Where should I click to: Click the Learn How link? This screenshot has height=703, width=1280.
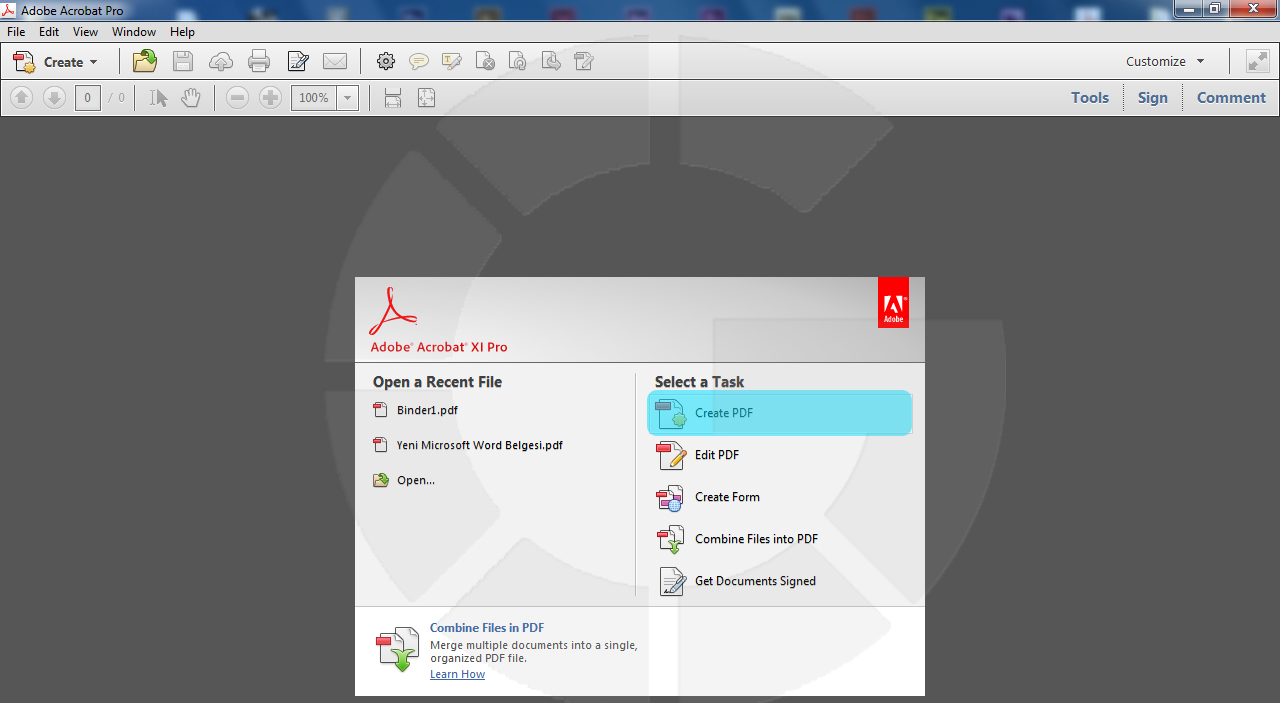457,674
